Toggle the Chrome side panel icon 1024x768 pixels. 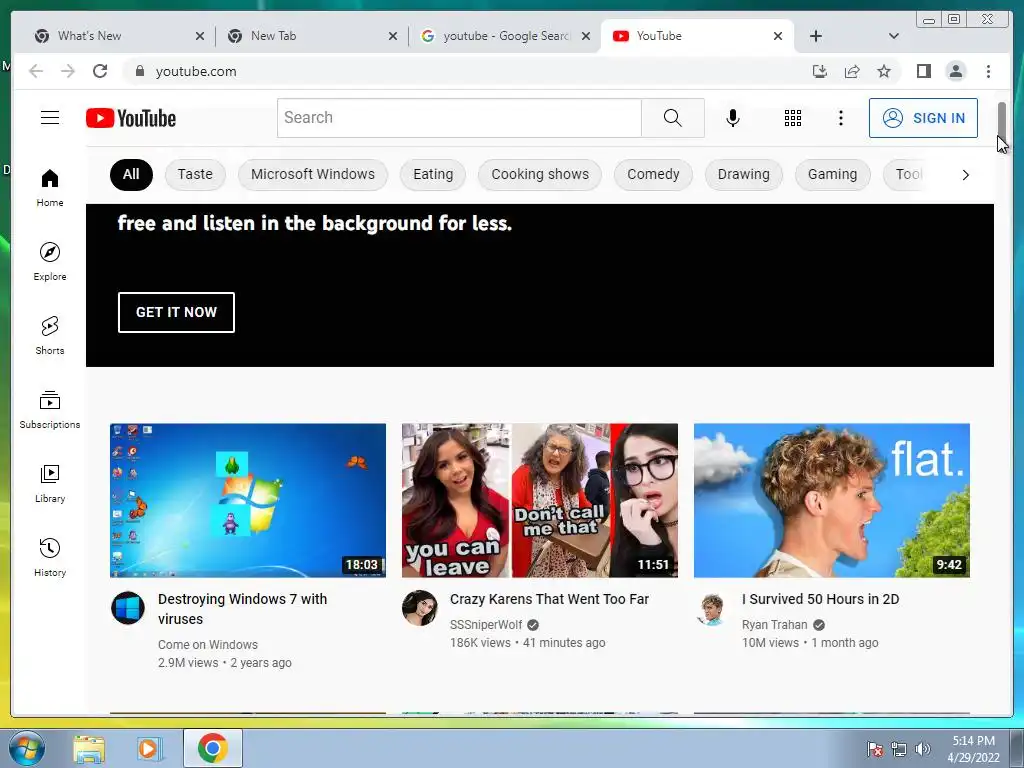click(923, 71)
